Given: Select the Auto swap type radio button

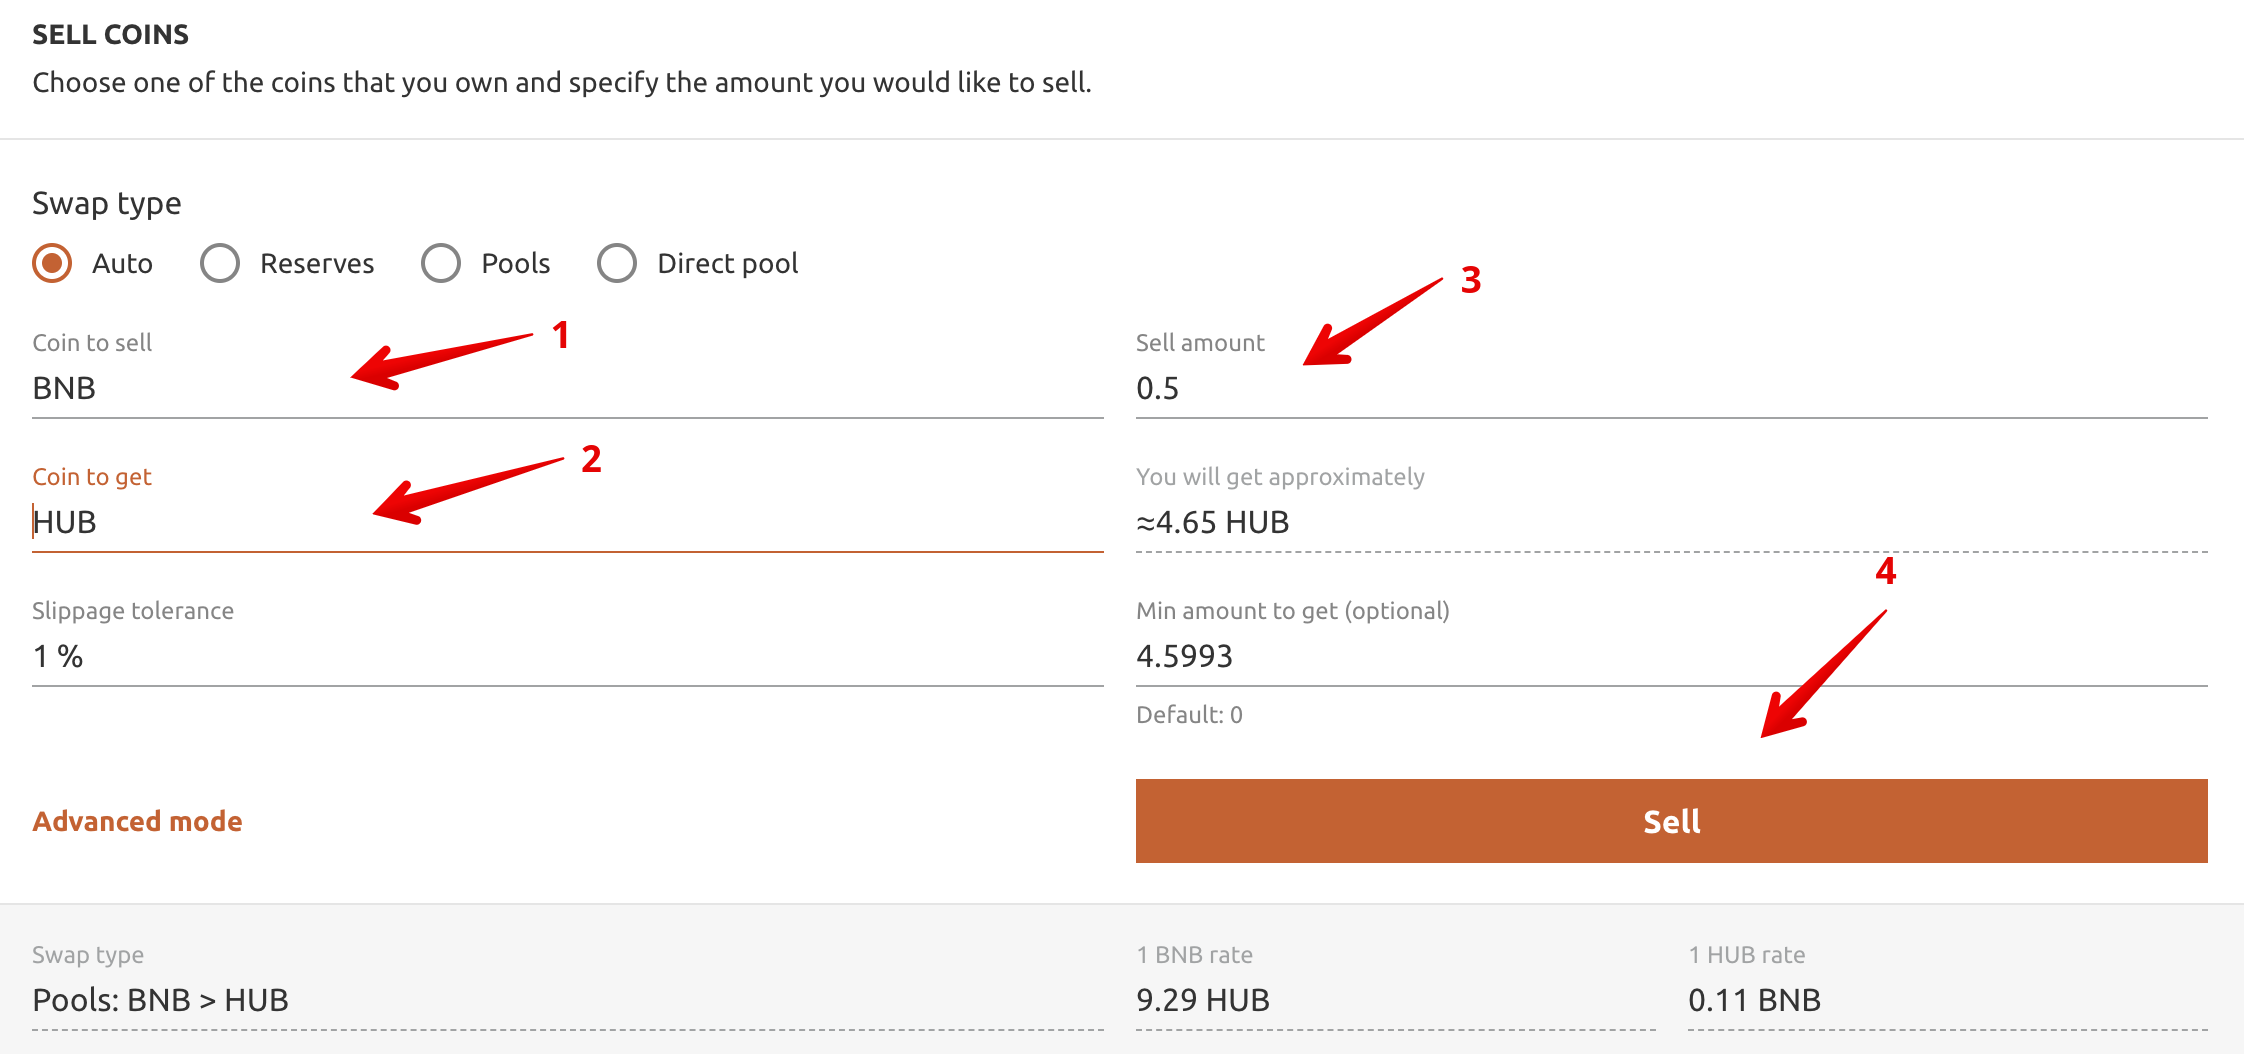Looking at the screenshot, I should click(52, 264).
